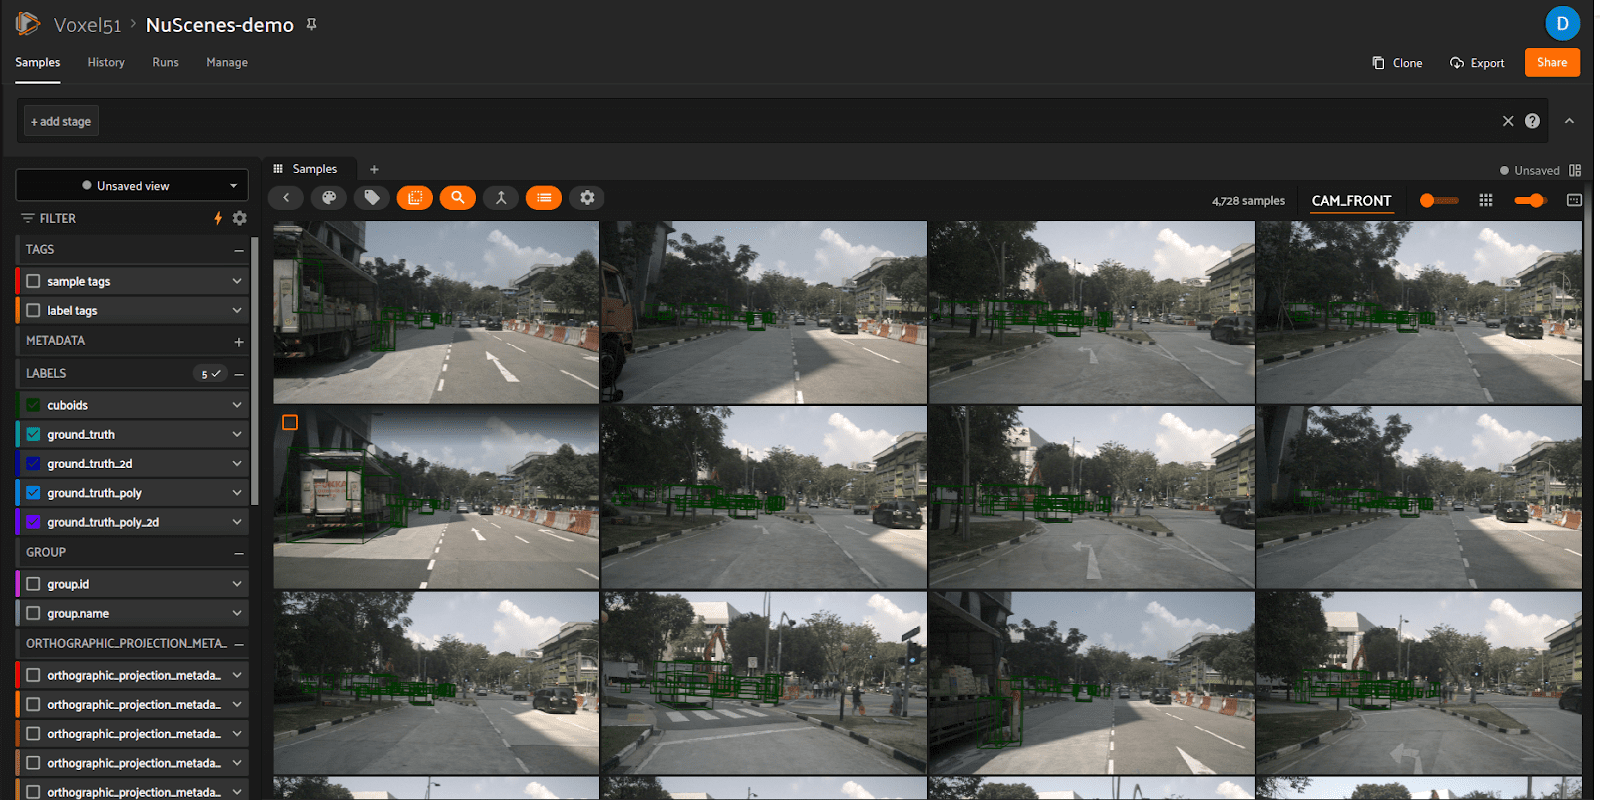Toggle the patches view button
Image resolution: width=1600 pixels, height=800 pixels.
[415, 198]
